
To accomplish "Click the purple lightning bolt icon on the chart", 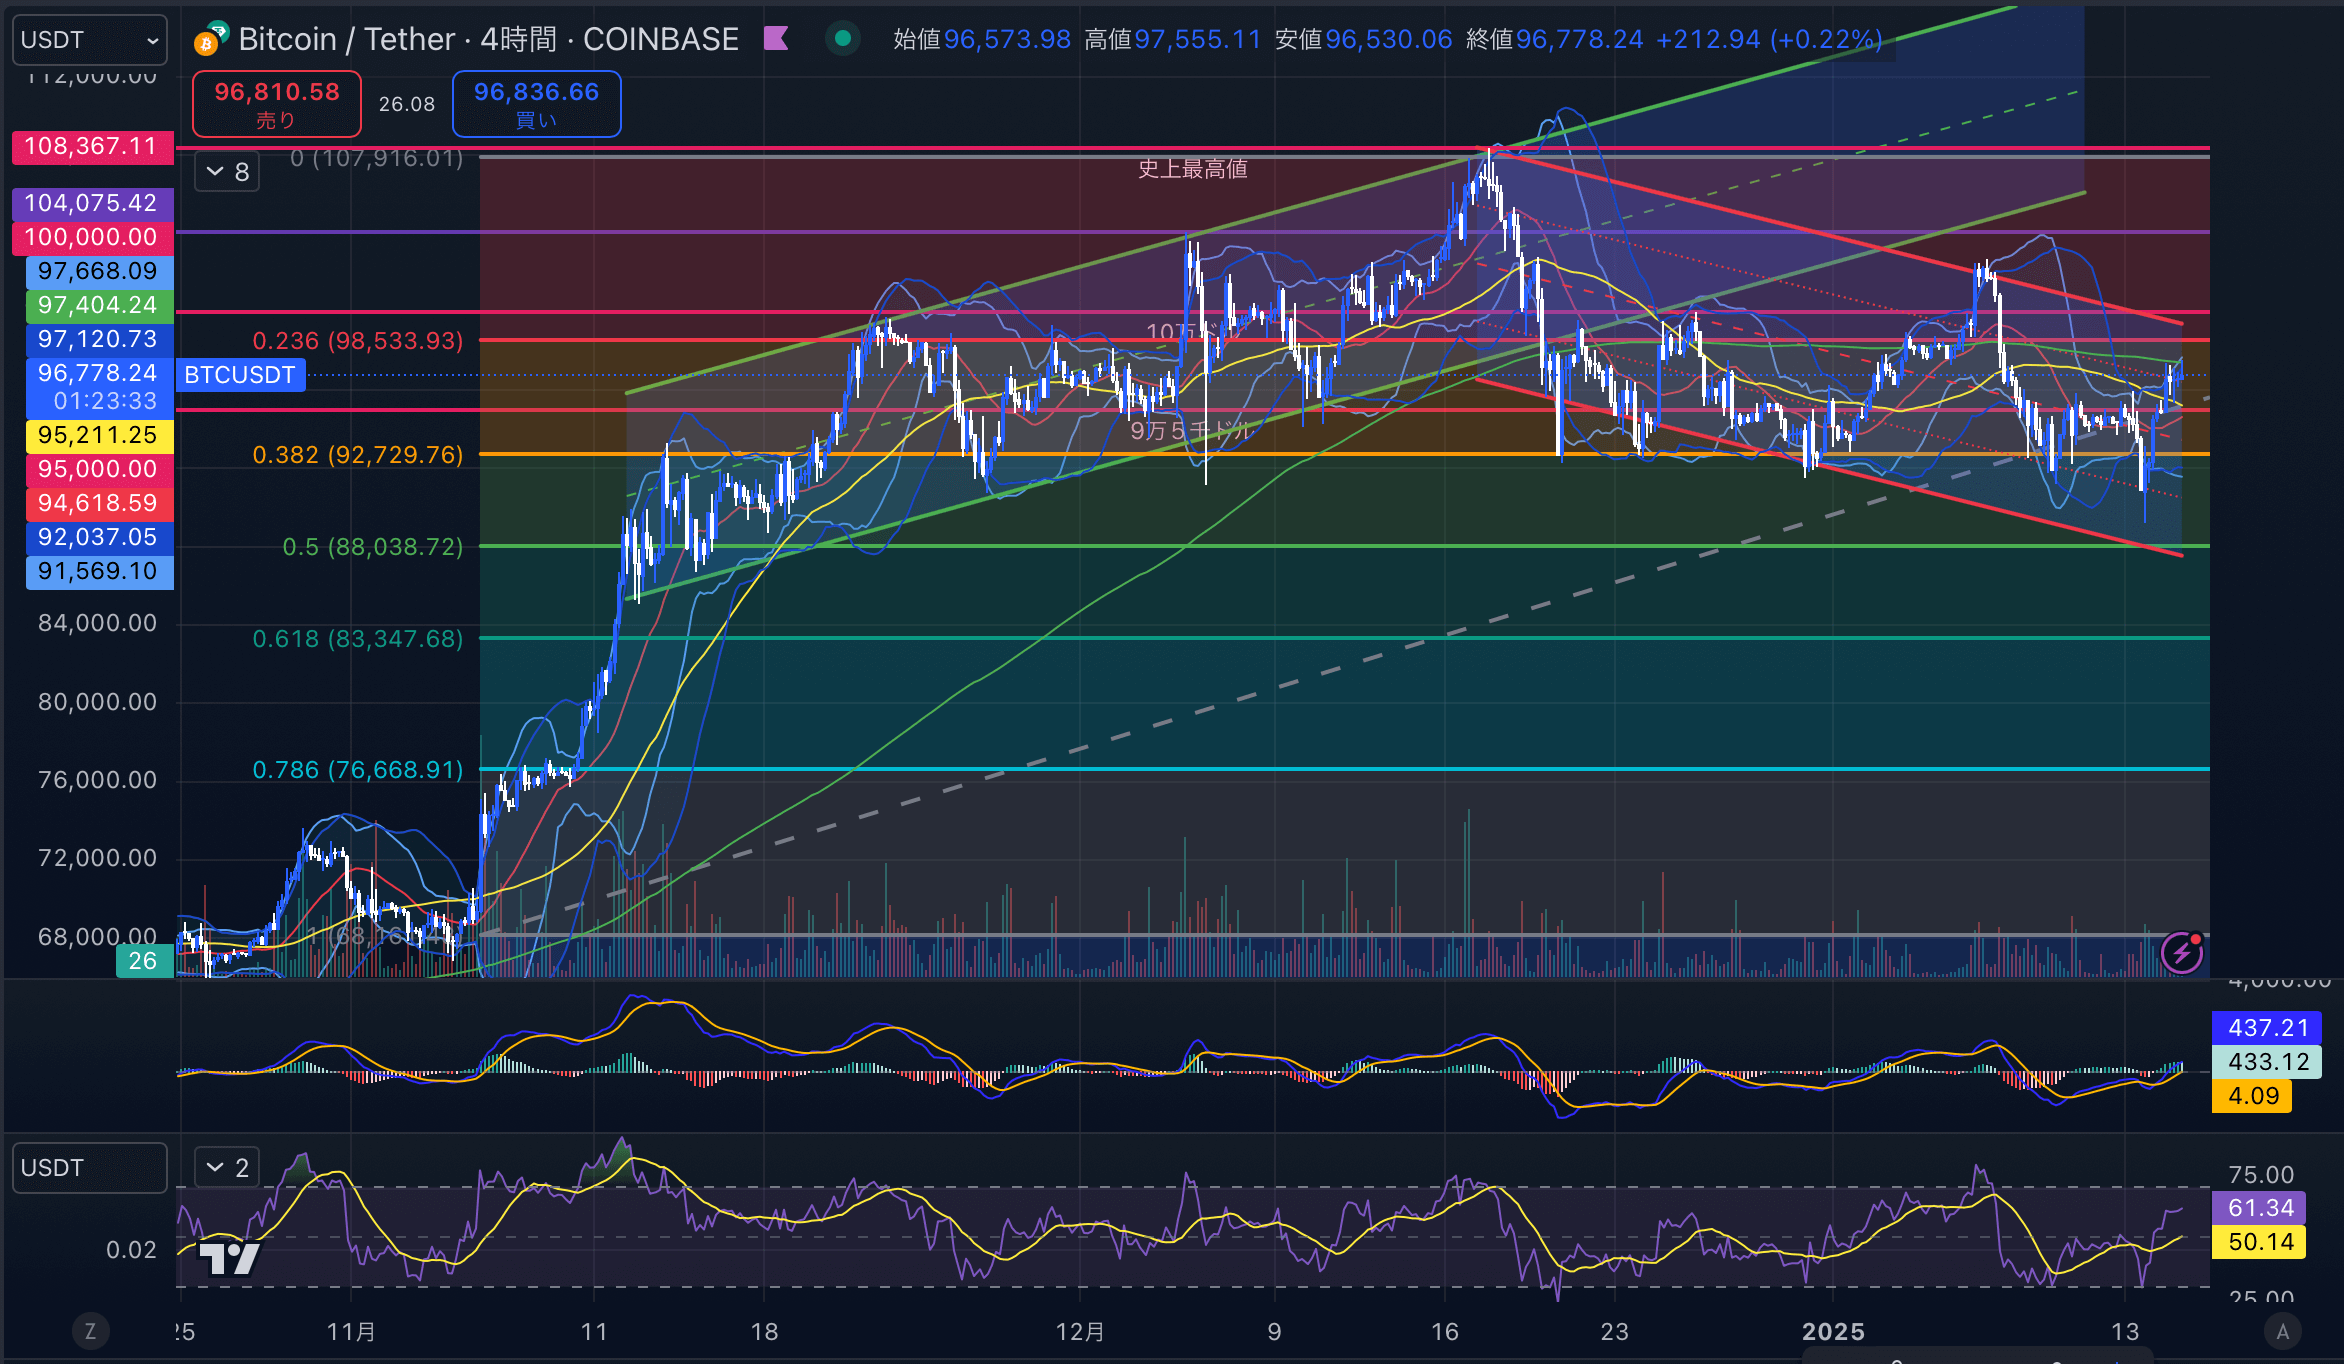I will 2182,952.
